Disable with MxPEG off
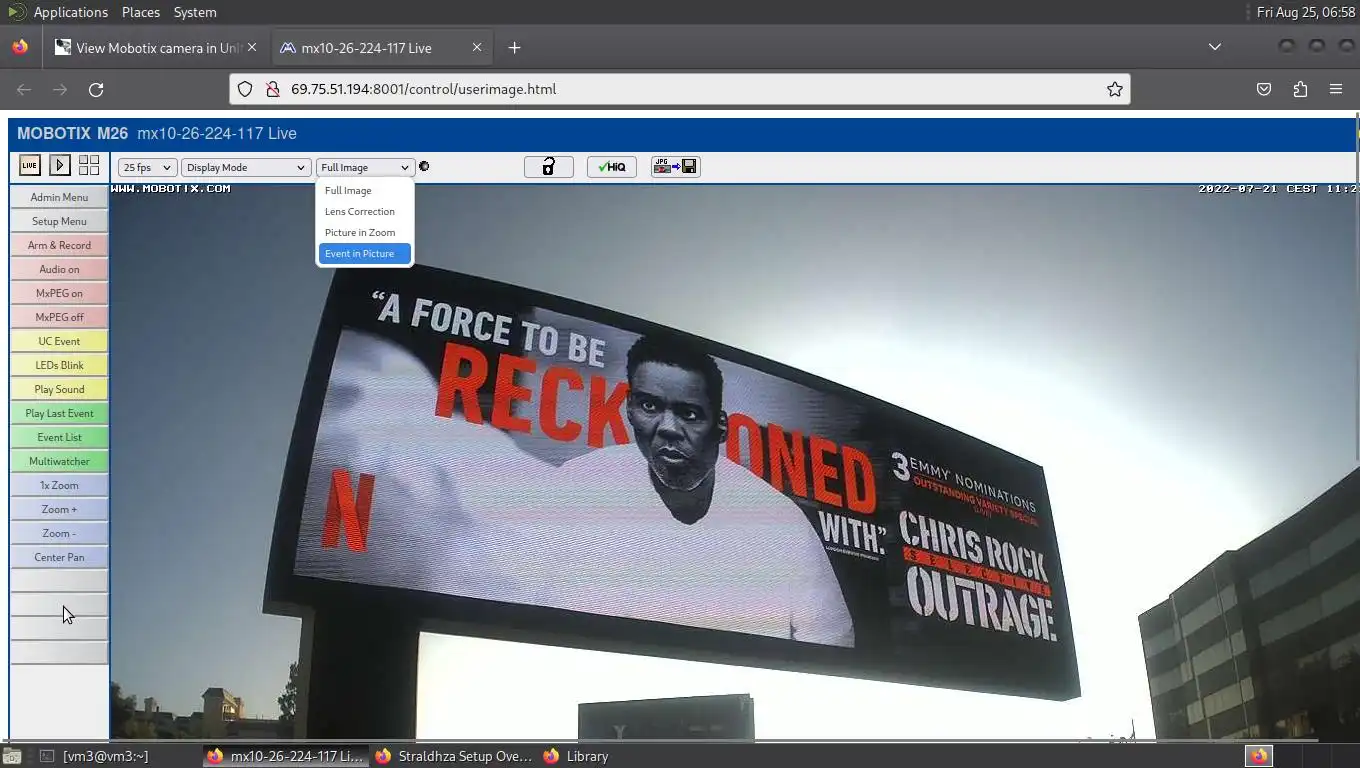The height and width of the screenshot is (768, 1360). pos(59,317)
